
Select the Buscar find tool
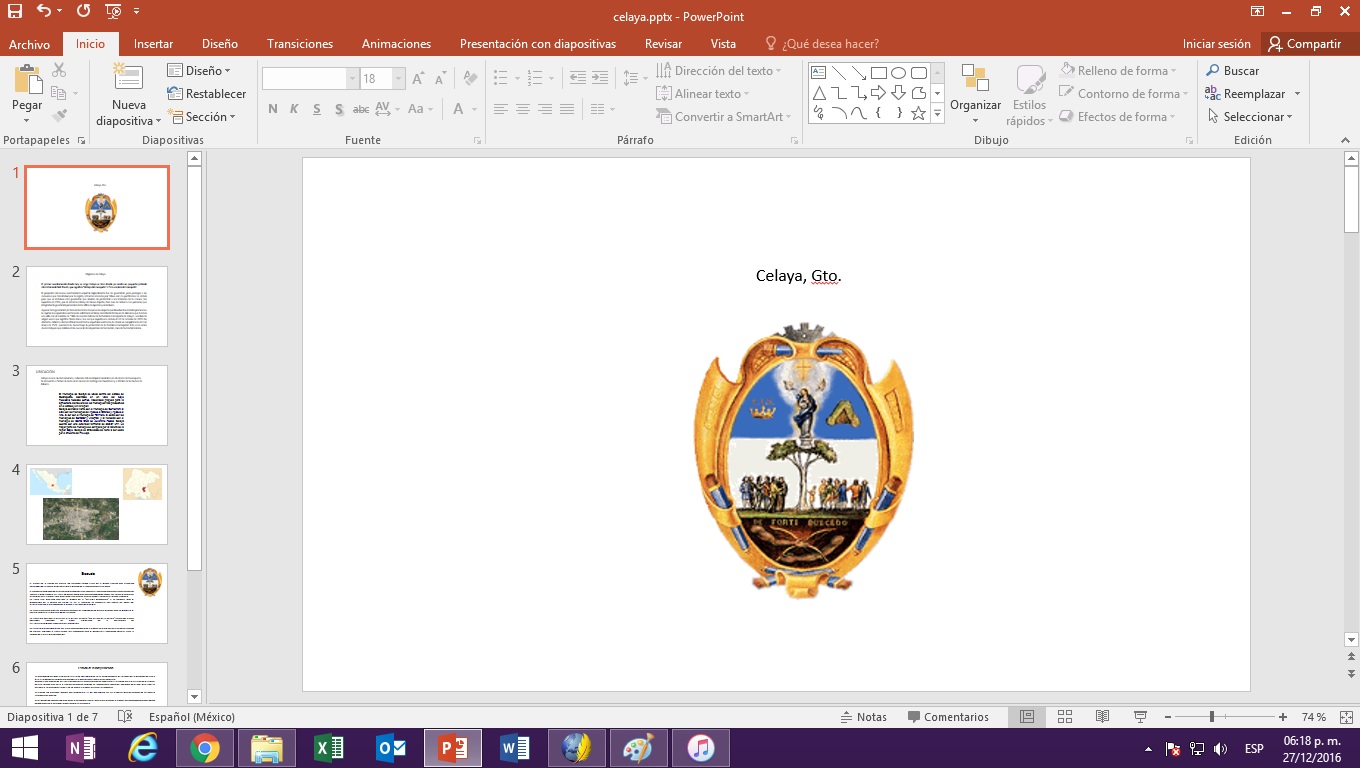click(1232, 71)
